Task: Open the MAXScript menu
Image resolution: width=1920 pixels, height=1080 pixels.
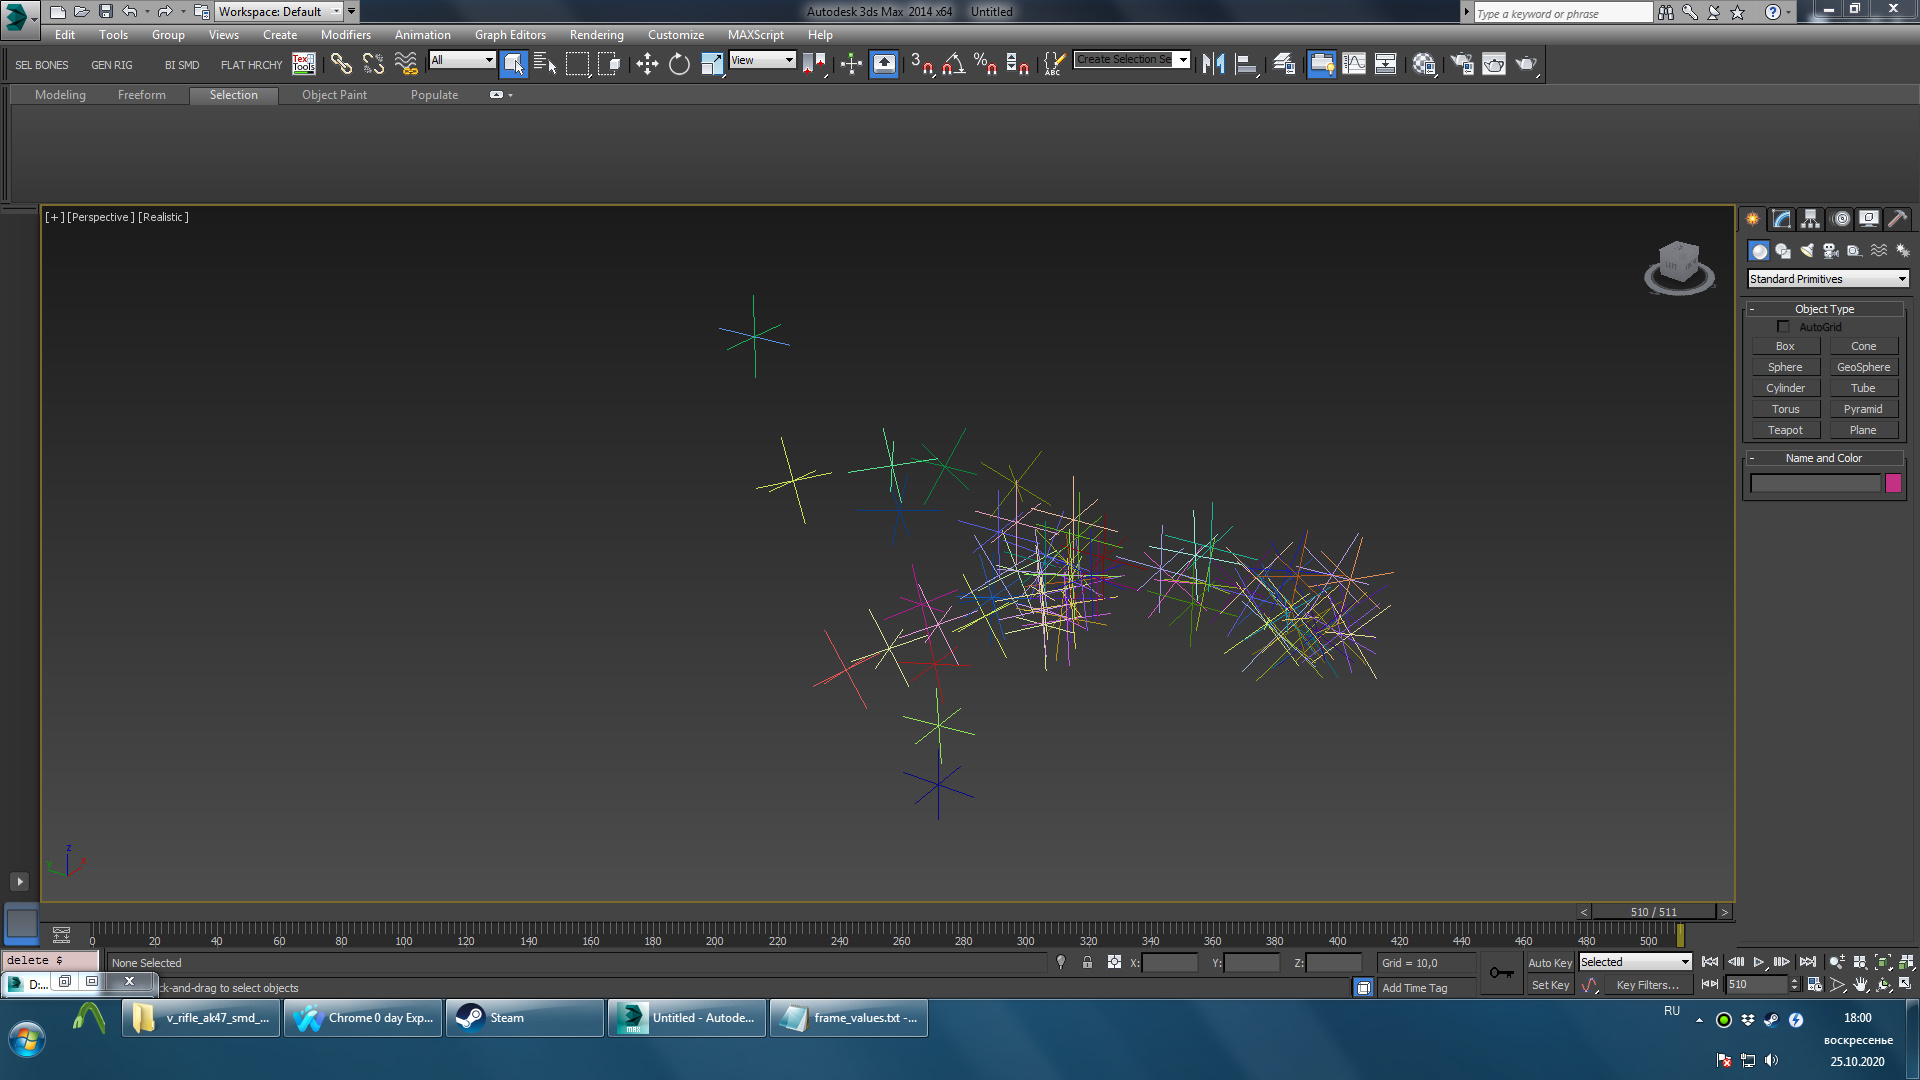Action: (x=755, y=35)
